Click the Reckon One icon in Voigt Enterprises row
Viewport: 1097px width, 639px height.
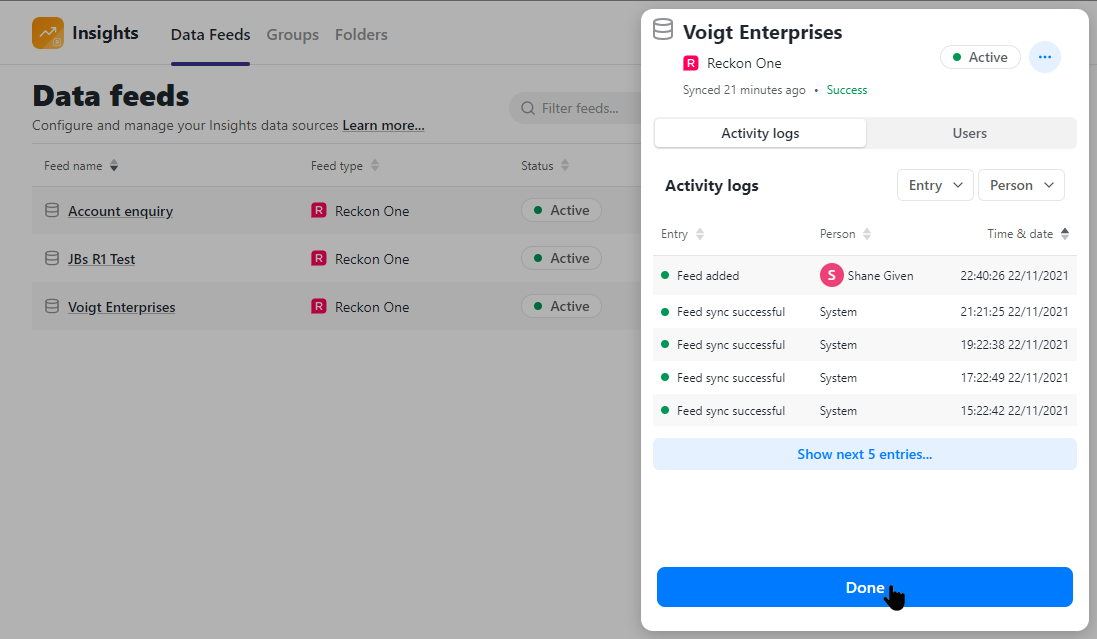click(319, 307)
